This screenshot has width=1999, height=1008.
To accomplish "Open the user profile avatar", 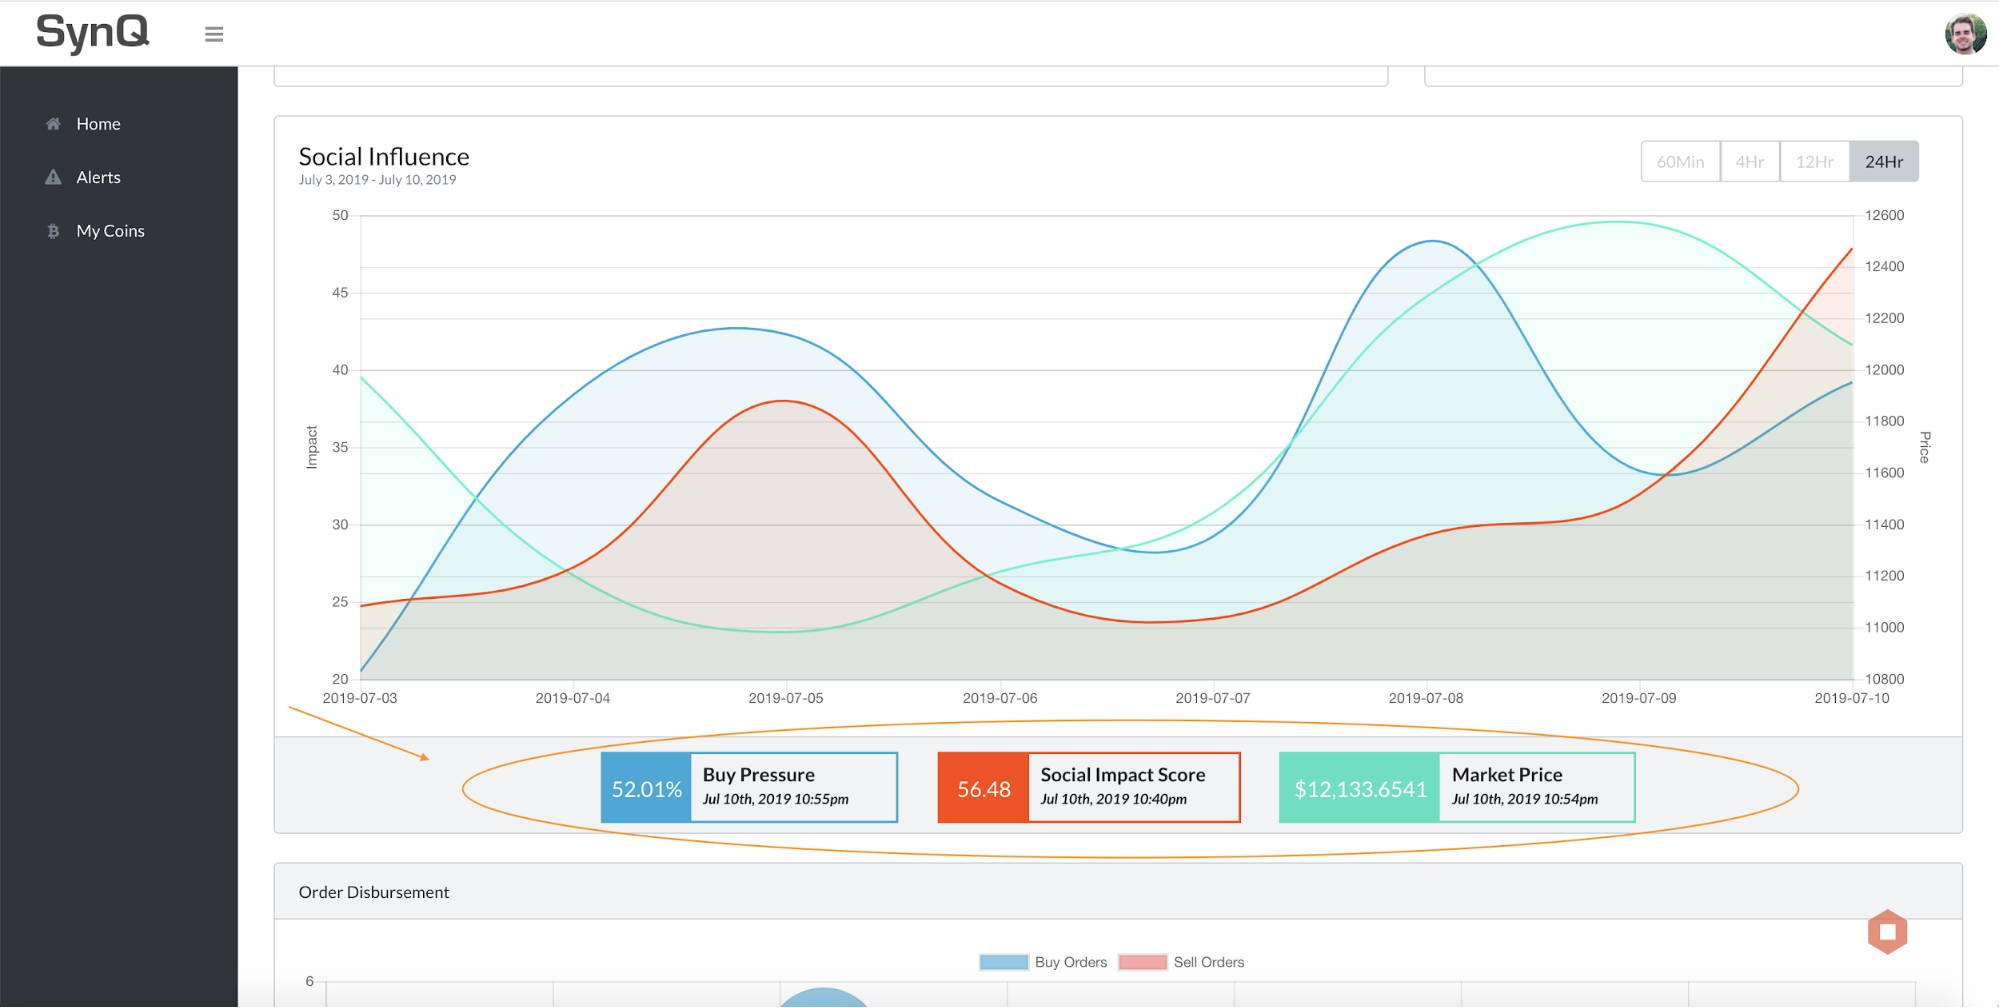I will click(x=1965, y=34).
